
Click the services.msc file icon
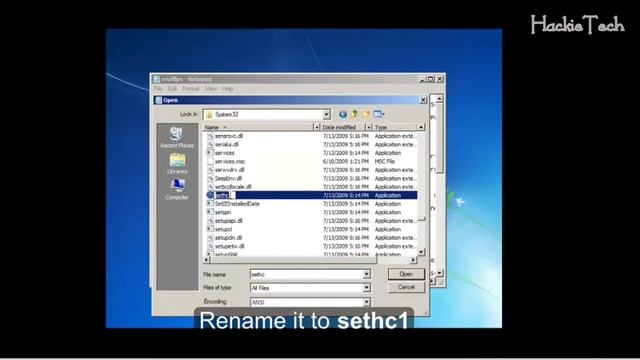pyautogui.click(x=210, y=161)
